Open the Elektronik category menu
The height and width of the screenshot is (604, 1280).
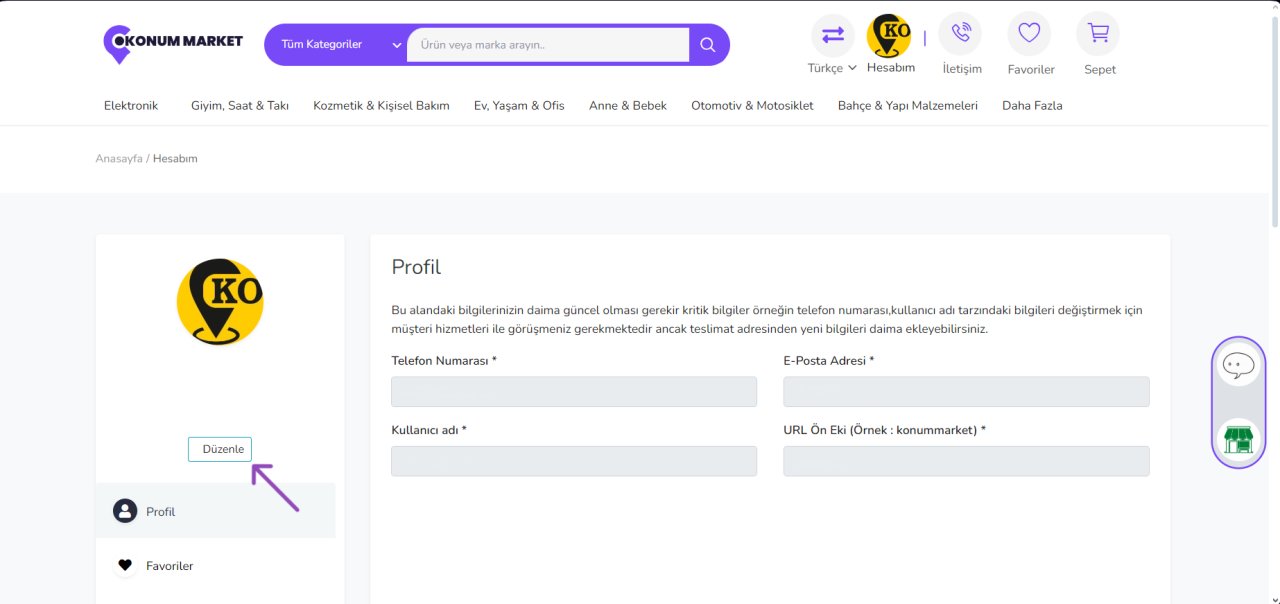coord(131,105)
